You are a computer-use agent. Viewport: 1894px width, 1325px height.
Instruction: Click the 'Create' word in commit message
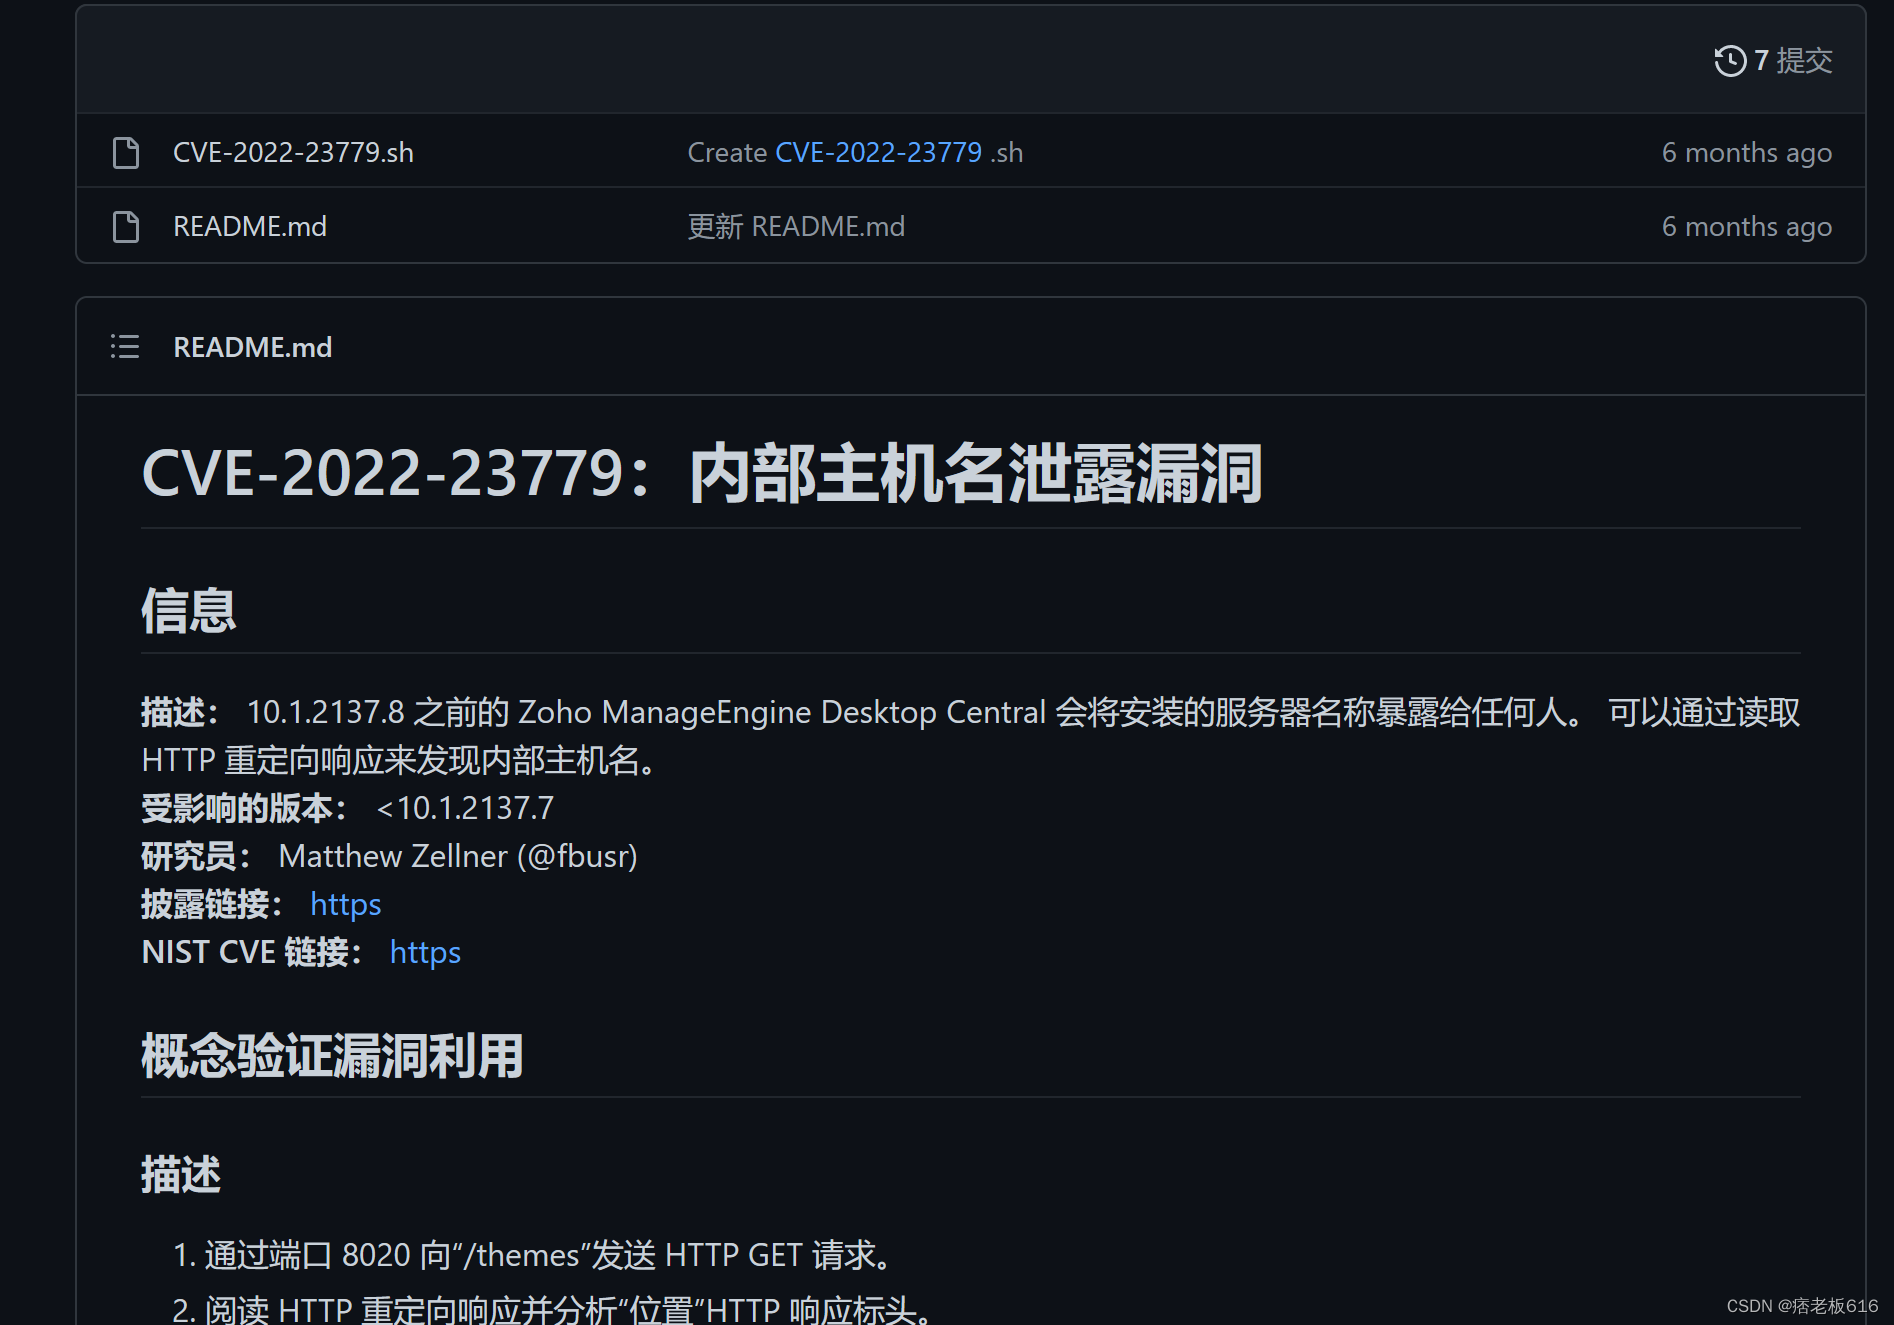tap(727, 152)
